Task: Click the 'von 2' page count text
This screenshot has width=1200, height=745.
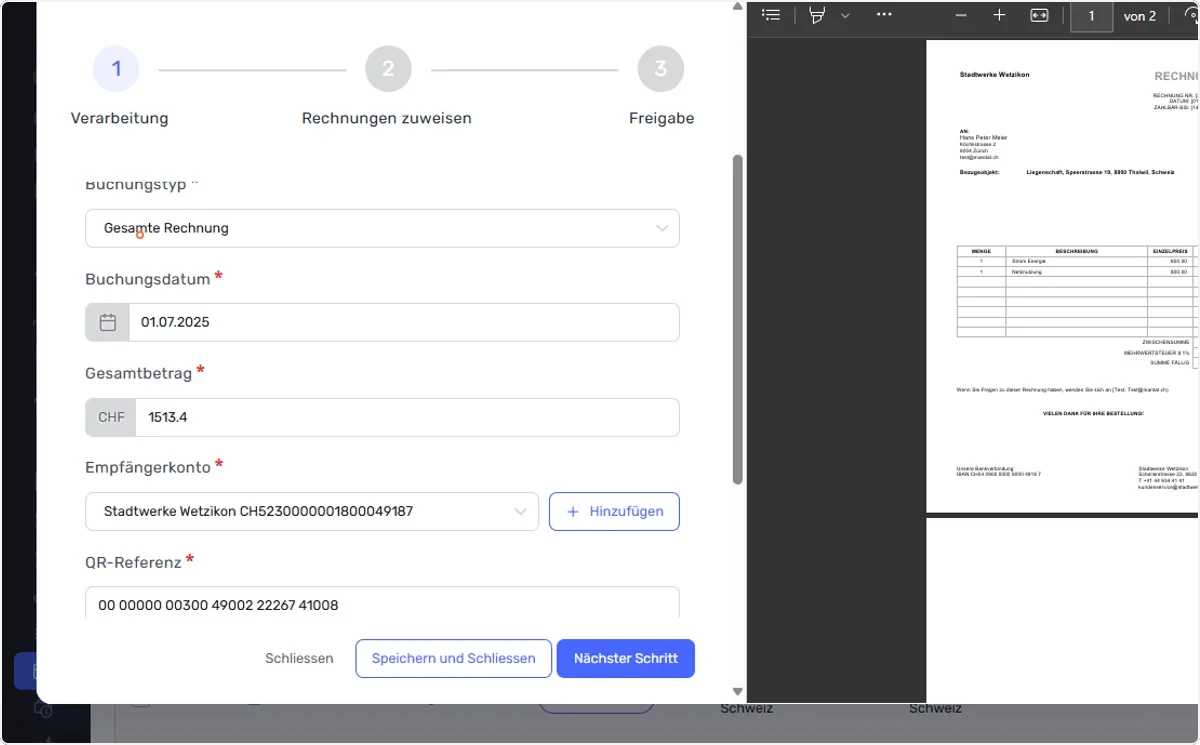Action: click(x=1140, y=16)
